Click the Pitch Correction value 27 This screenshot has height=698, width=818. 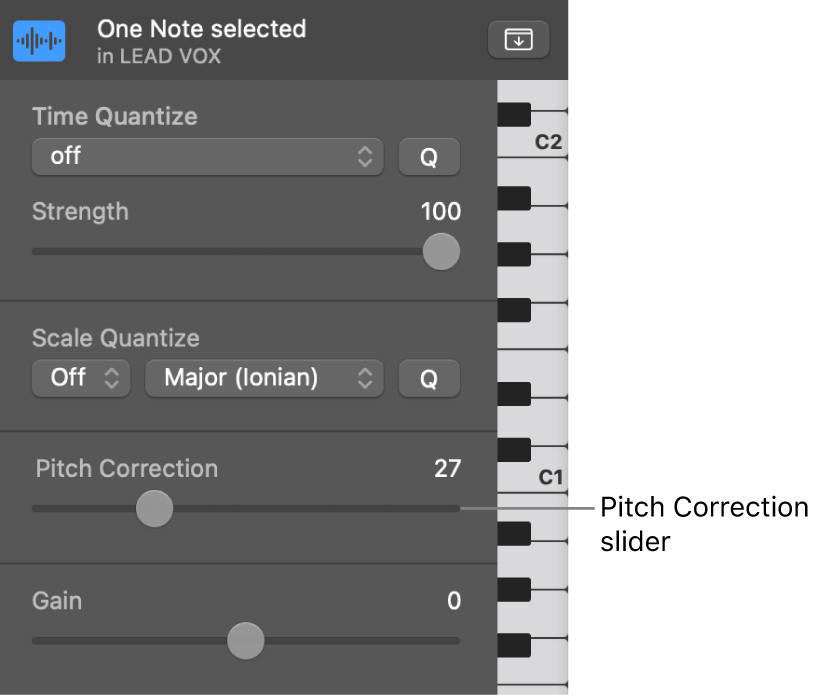tap(448, 468)
